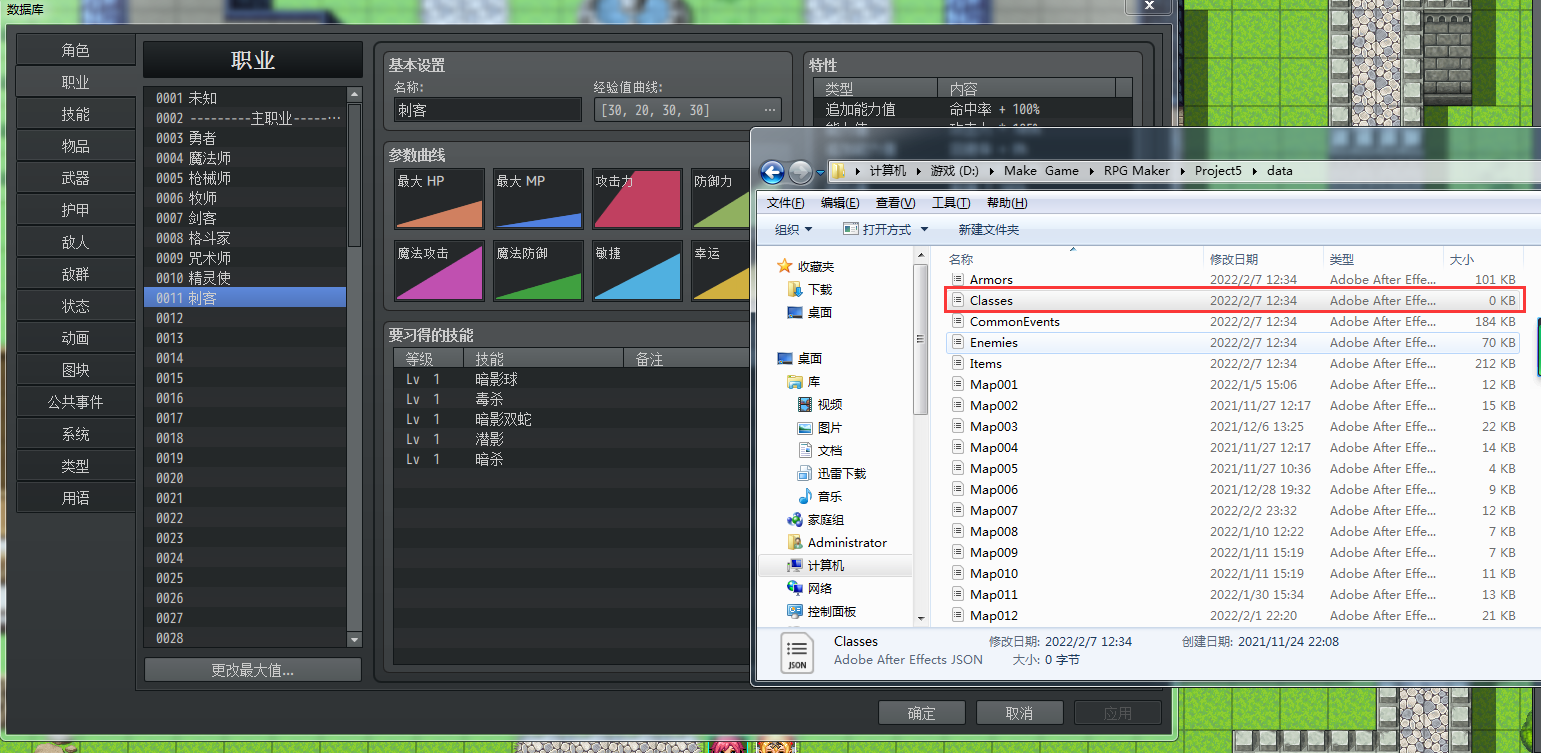Click 新建文件夹 in Explorer toolbar
This screenshot has width=1541, height=753.
tap(988, 229)
